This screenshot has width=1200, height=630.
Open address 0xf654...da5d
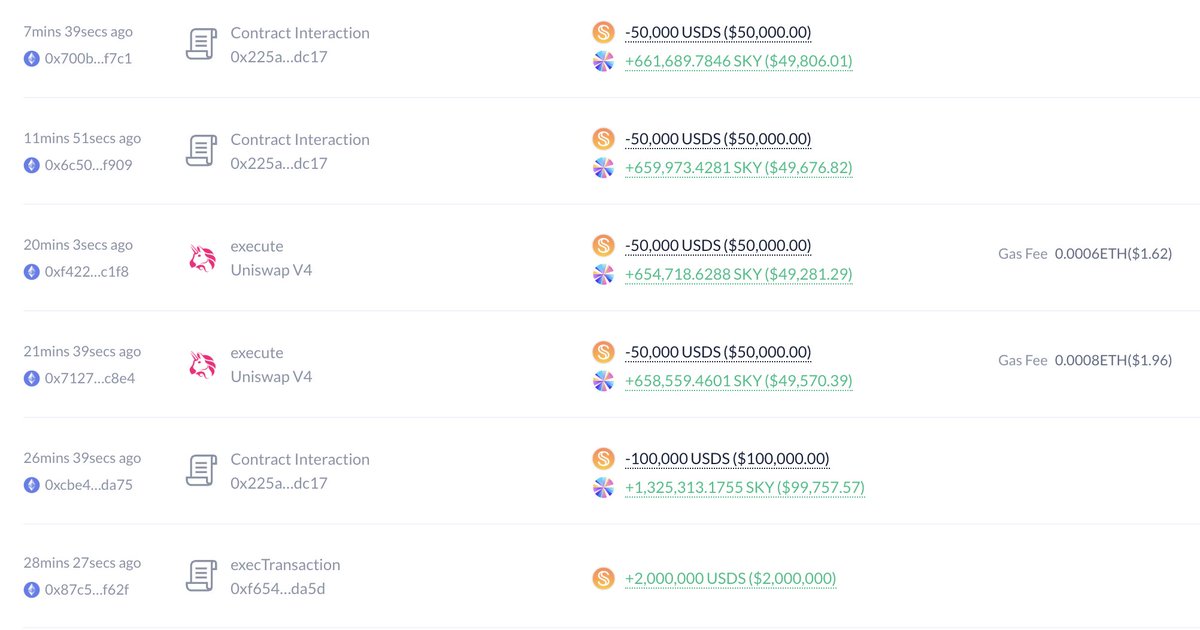coord(278,589)
